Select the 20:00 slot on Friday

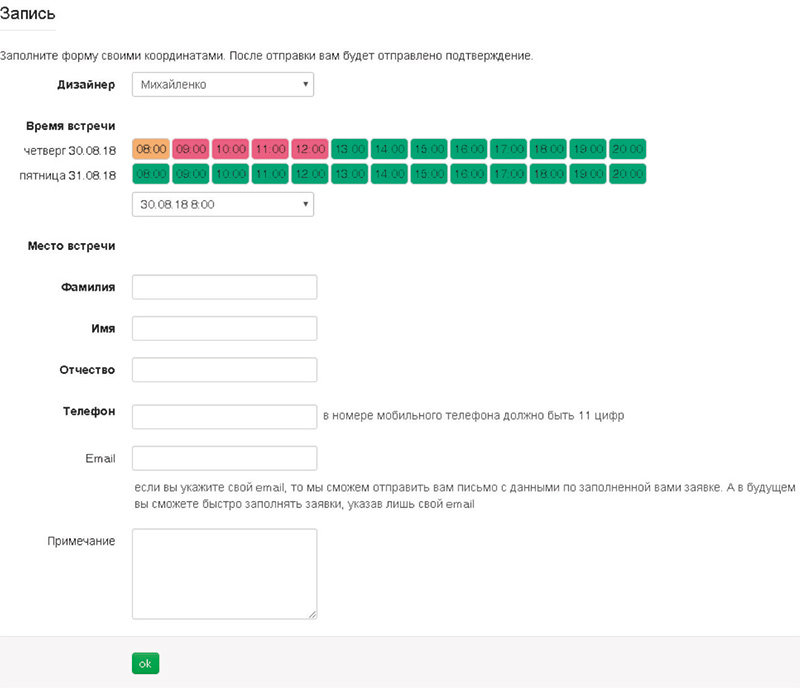pyautogui.click(x=628, y=174)
